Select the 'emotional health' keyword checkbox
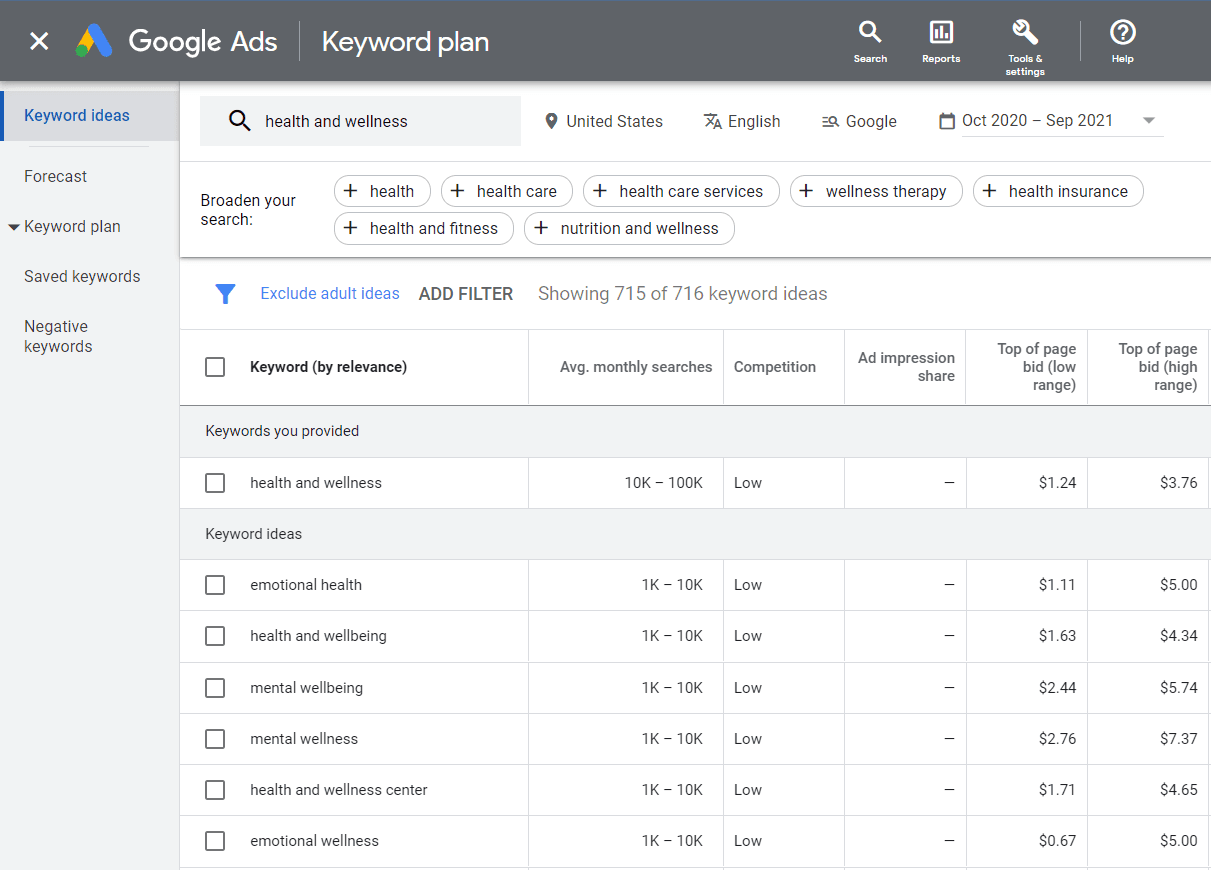Image resolution: width=1211 pixels, height=870 pixels. coord(215,585)
